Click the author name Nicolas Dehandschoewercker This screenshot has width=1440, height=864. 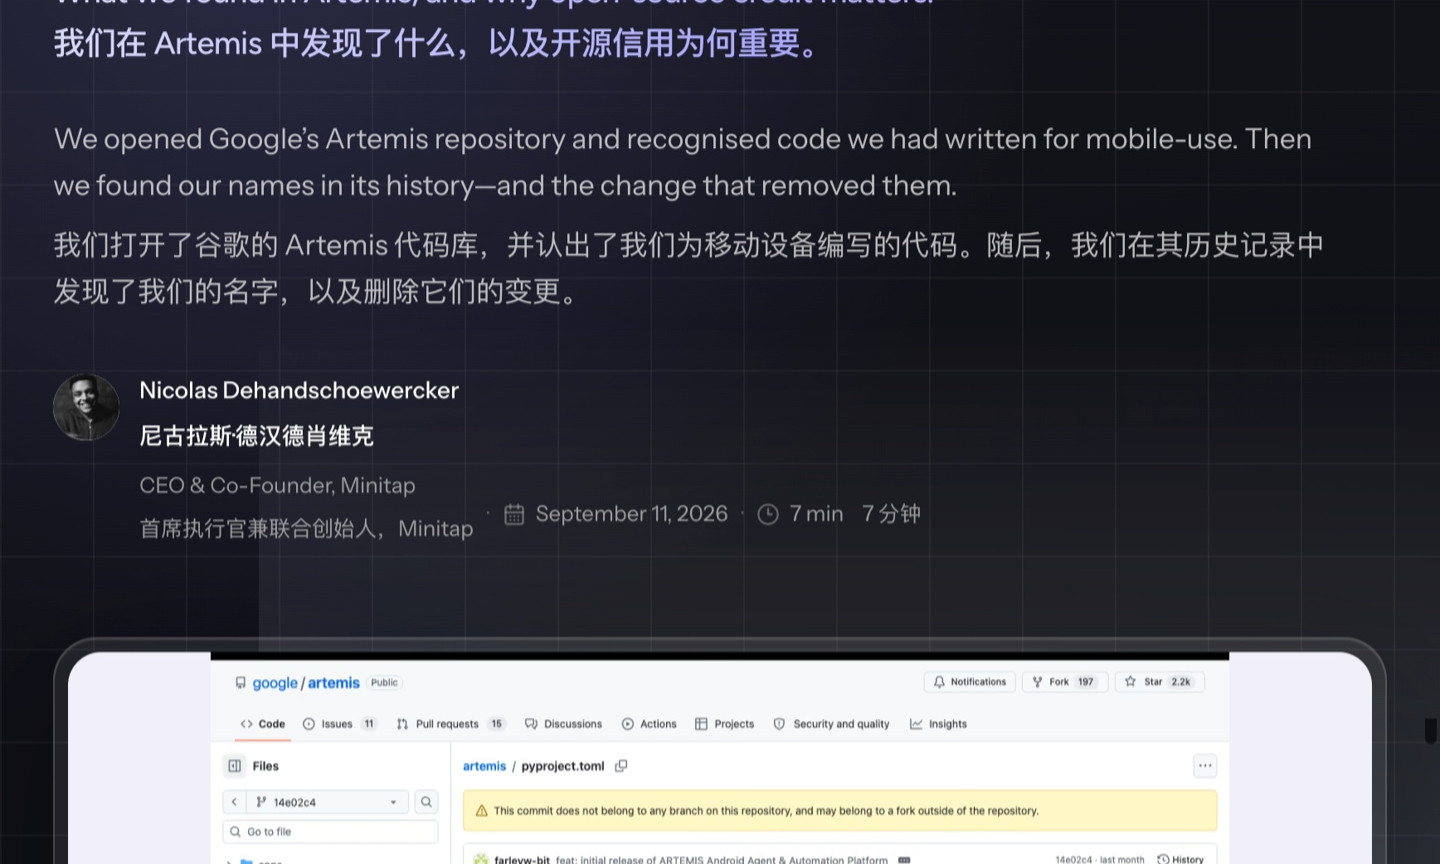(x=299, y=391)
